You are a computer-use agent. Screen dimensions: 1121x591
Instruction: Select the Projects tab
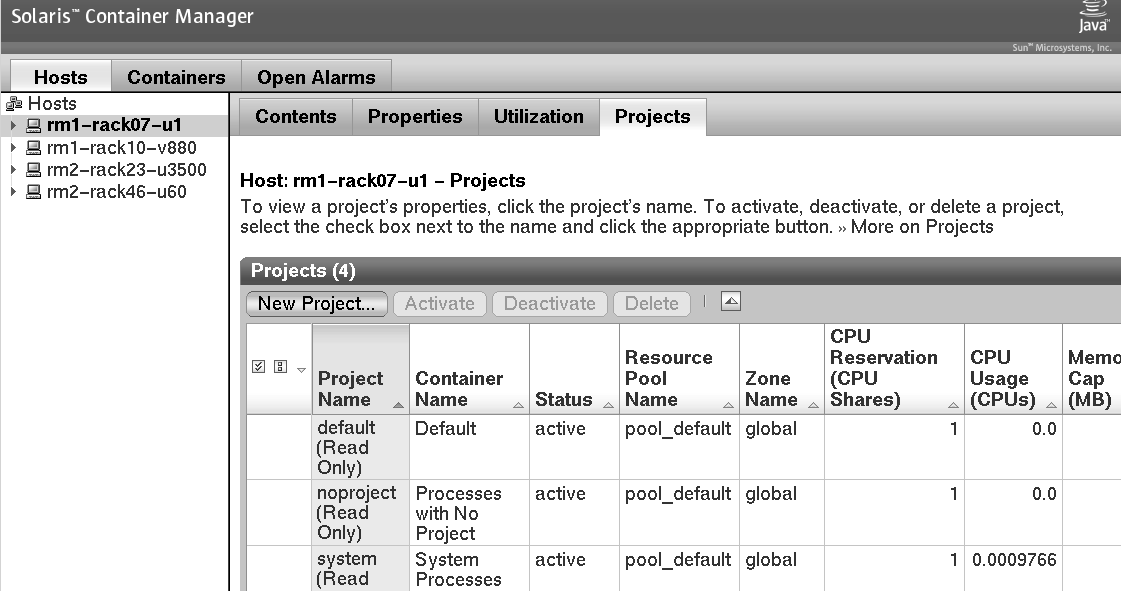click(653, 116)
